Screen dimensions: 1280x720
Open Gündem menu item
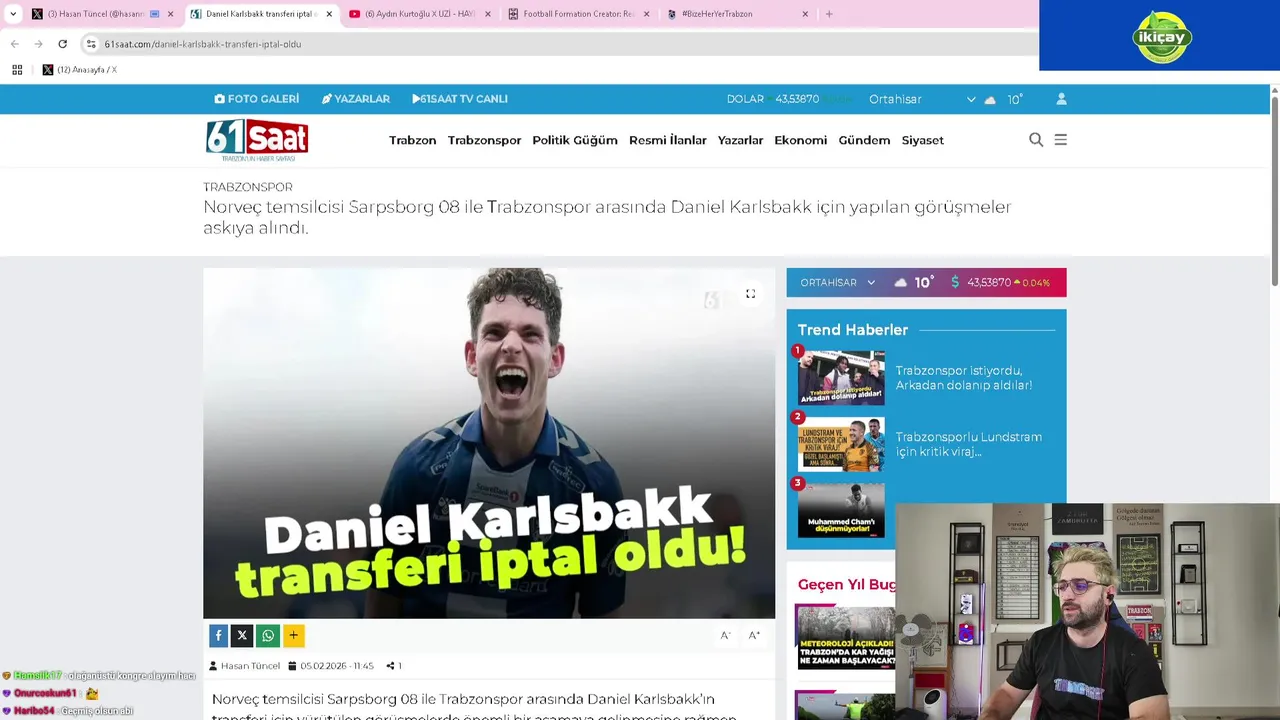(864, 140)
